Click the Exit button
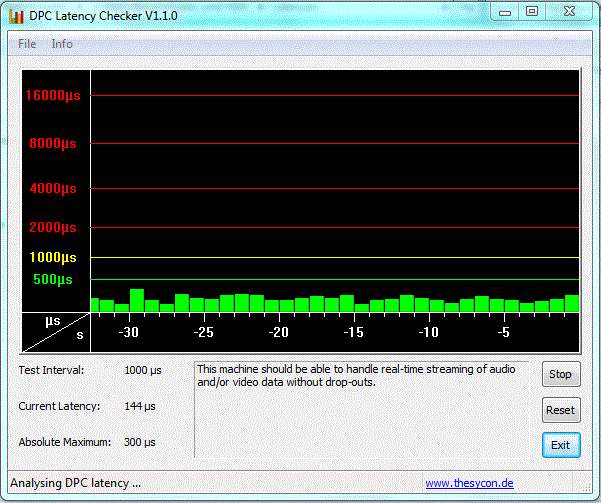601x503 pixels. coord(560,444)
